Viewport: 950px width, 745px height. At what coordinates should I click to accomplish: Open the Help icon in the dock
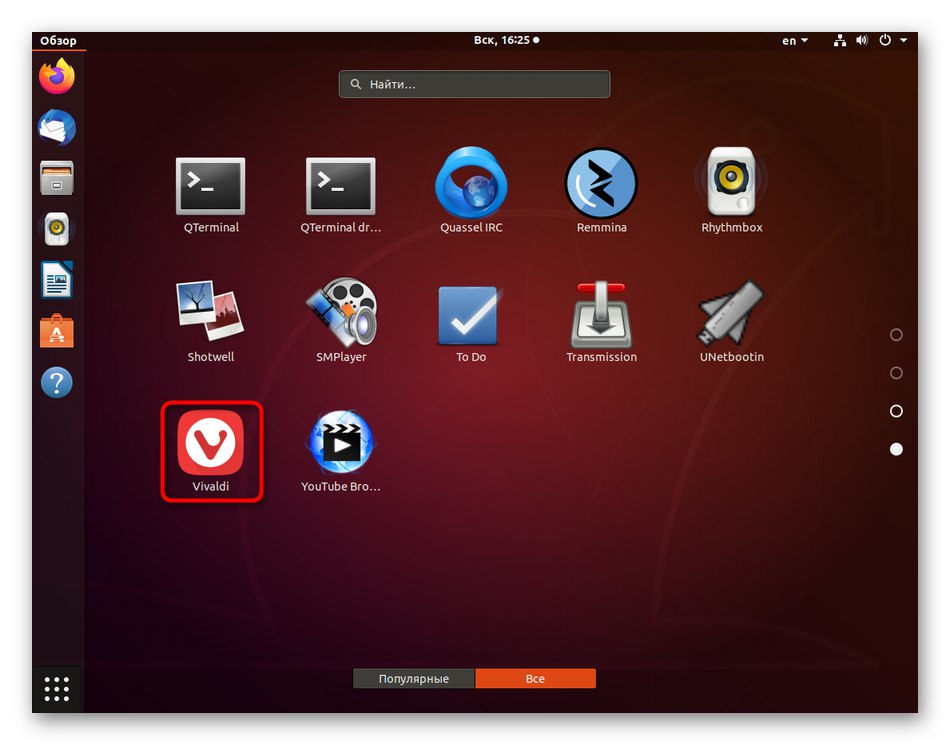[x=56, y=382]
